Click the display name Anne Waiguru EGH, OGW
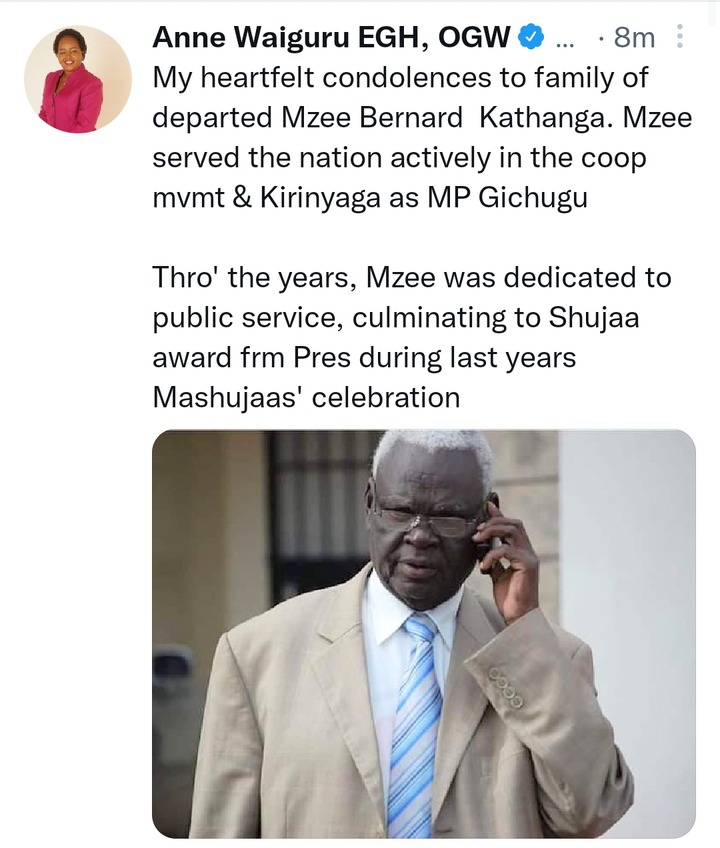 pos(331,37)
